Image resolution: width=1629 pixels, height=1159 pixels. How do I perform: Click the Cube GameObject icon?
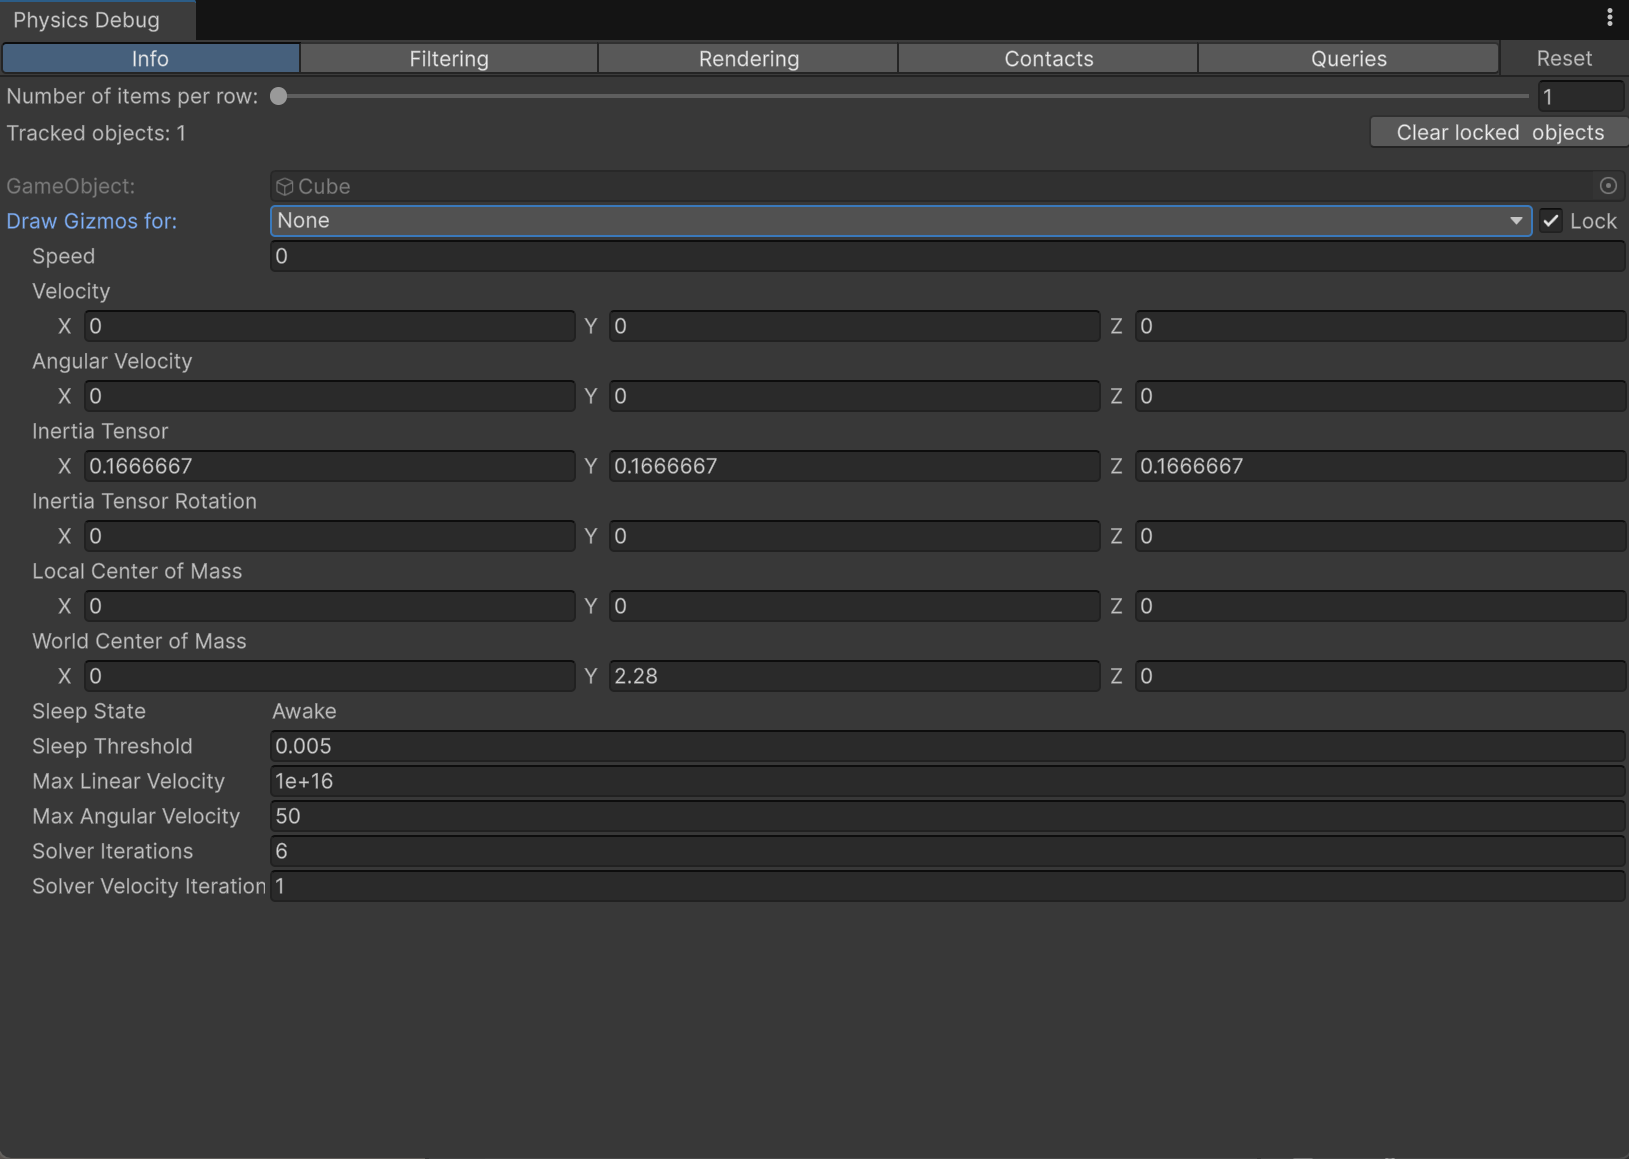click(x=285, y=187)
